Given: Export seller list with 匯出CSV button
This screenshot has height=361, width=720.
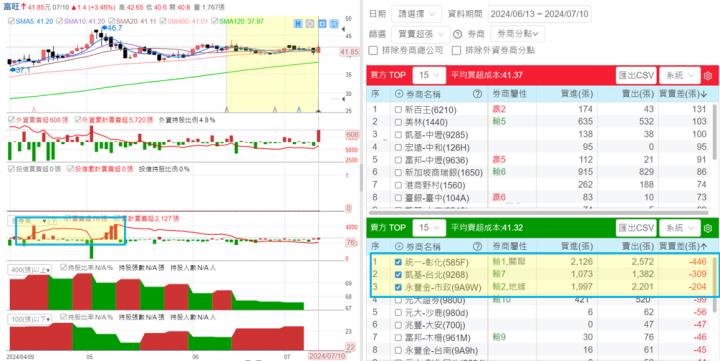Looking at the screenshot, I should click(636, 227).
